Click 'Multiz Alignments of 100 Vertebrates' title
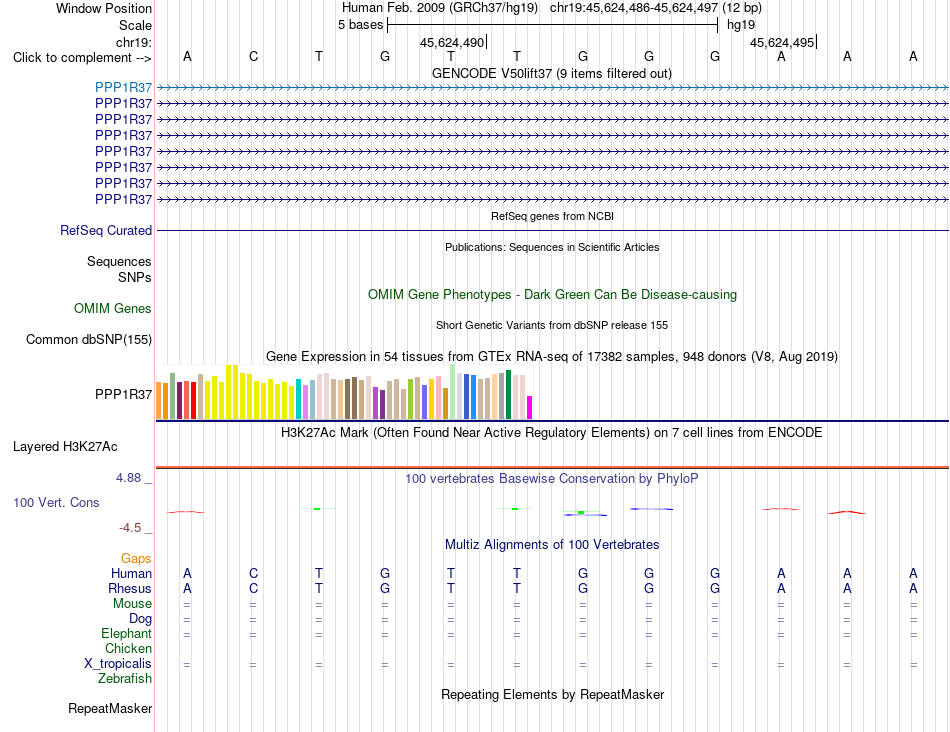The image size is (950, 732). [x=552, y=545]
